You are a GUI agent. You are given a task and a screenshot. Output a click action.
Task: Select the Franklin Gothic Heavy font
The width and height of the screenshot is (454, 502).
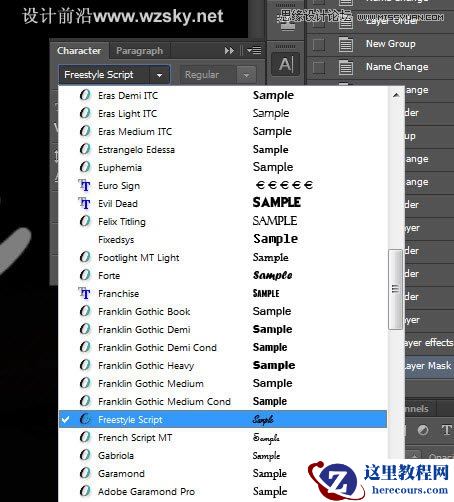point(223,365)
